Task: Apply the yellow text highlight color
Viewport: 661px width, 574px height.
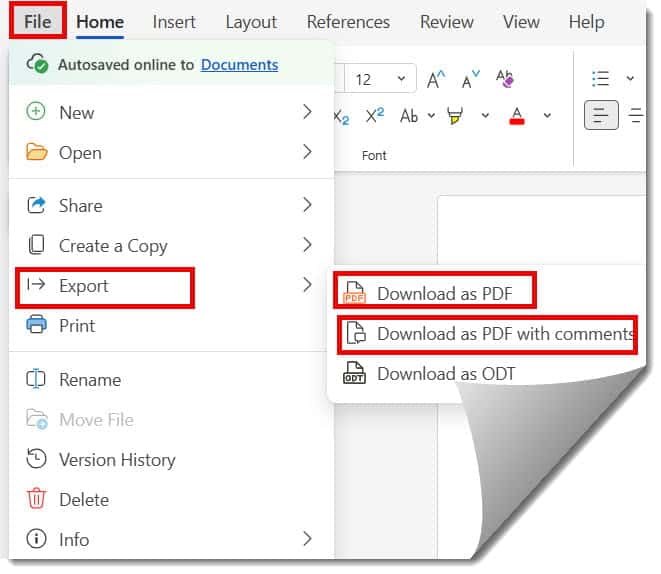Action: [455, 115]
